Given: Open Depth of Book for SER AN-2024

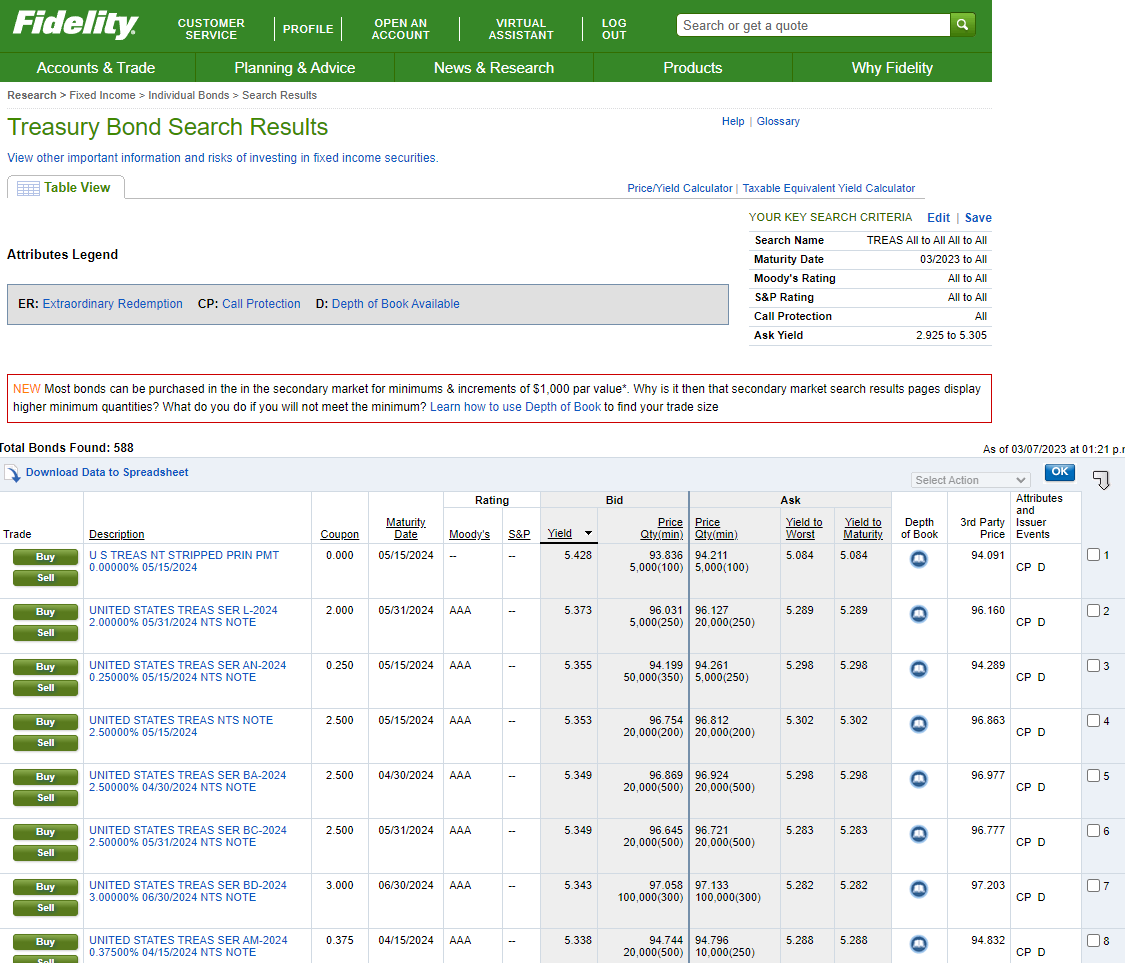Looking at the screenshot, I should click(918, 669).
